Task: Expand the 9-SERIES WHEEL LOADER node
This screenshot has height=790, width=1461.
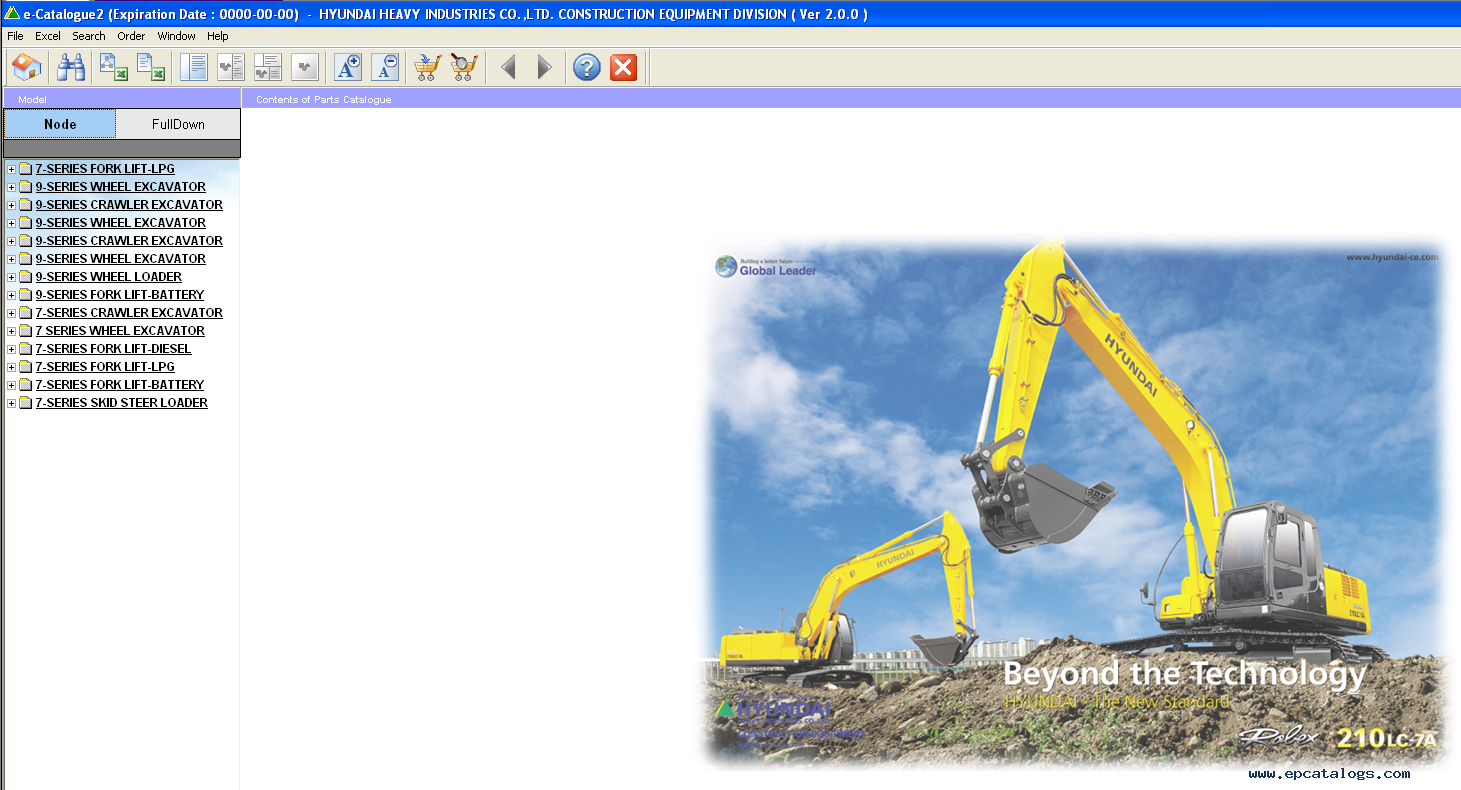Action: pyautogui.click(x=12, y=277)
